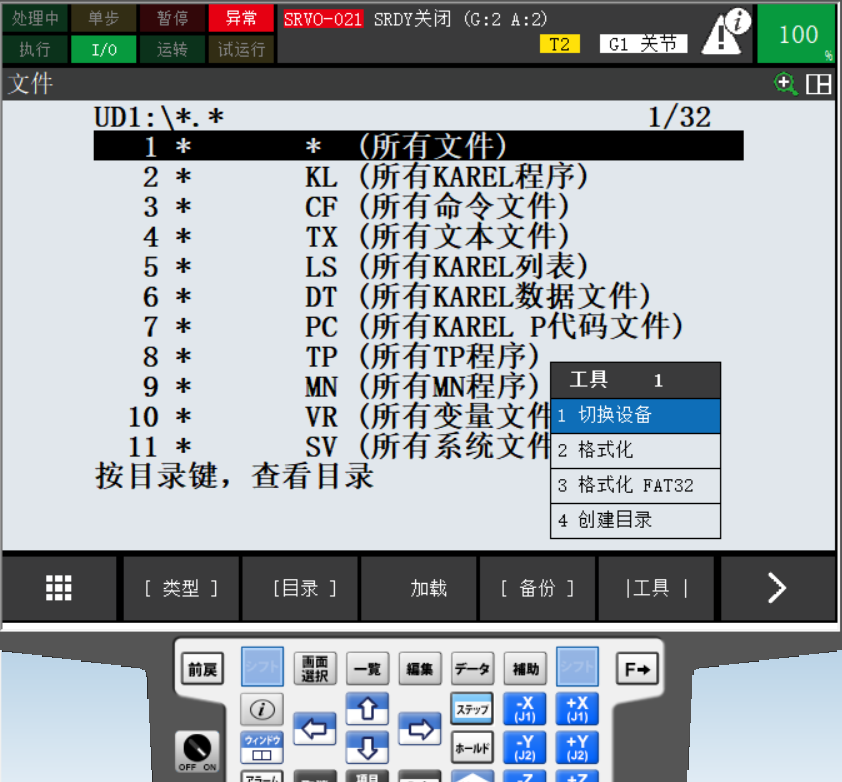The height and width of the screenshot is (782, 842).
Task: Turn the OFF/ON teach pendant switch
Action: (196, 750)
